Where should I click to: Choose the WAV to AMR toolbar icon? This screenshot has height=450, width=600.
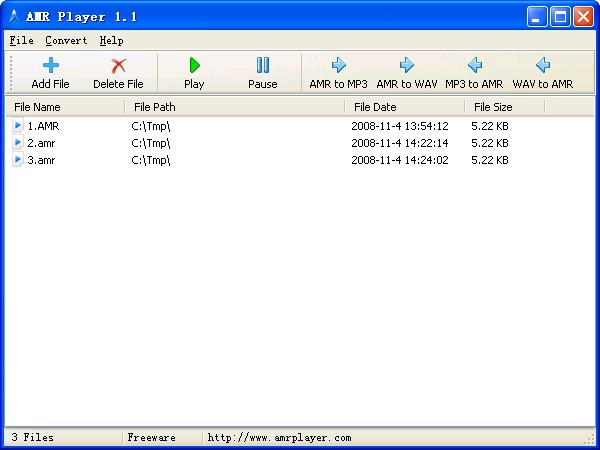[542, 66]
